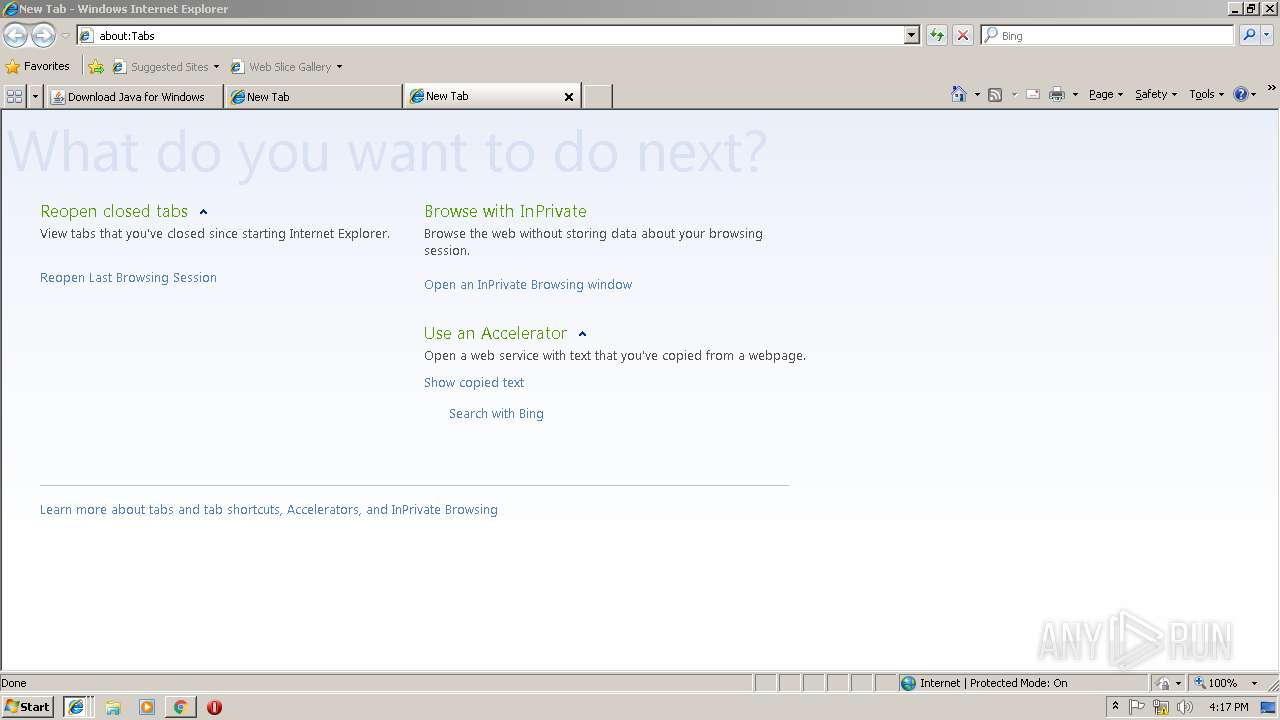The width and height of the screenshot is (1280, 720).
Task: Click Learn more about tabs link
Action: (x=268, y=510)
